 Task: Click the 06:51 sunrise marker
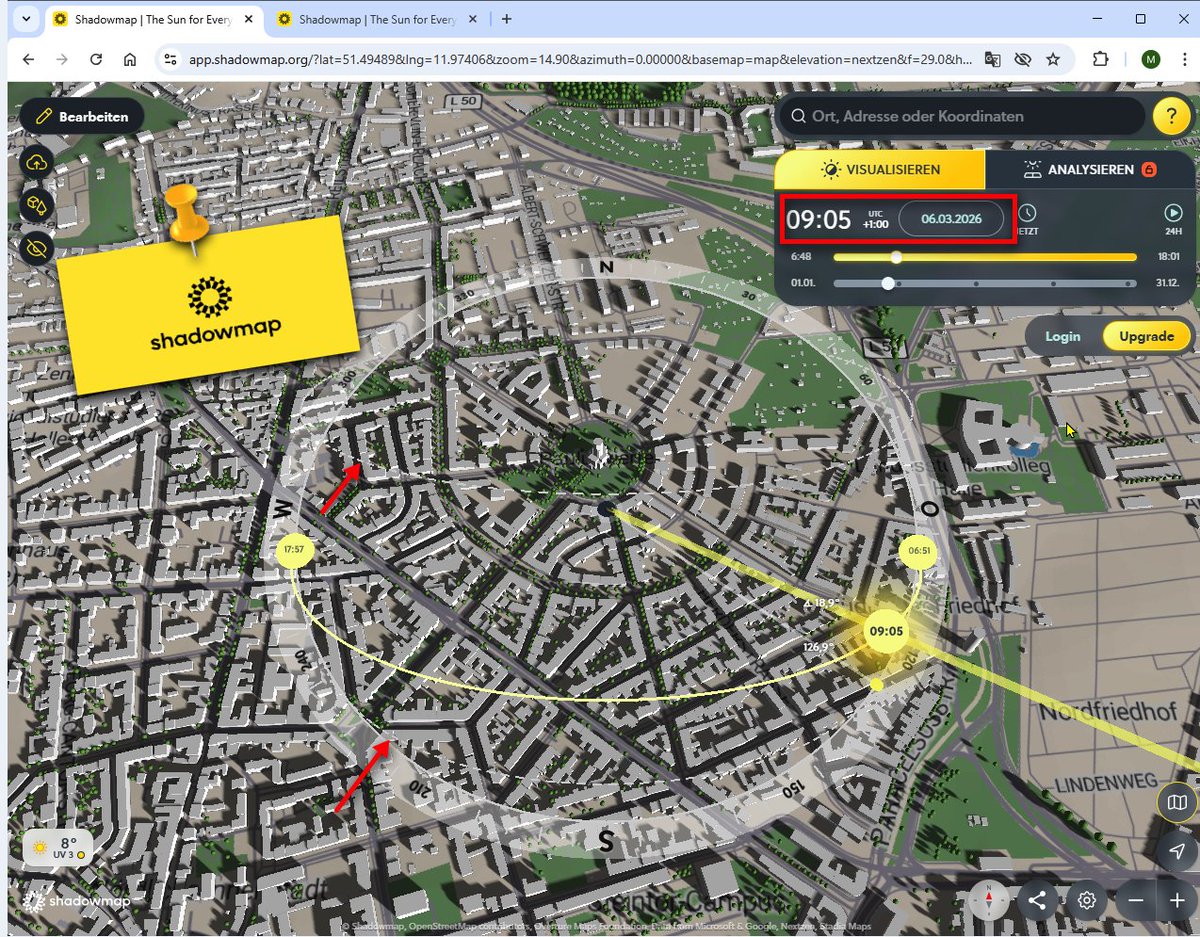pyautogui.click(x=917, y=550)
